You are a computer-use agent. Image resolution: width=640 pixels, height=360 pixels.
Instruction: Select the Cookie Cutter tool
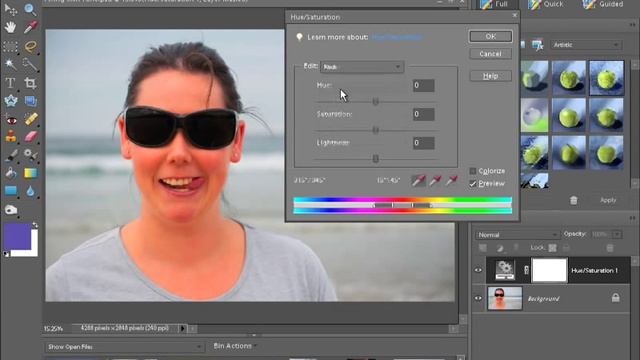pyautogui.click(x=10, y=101)
